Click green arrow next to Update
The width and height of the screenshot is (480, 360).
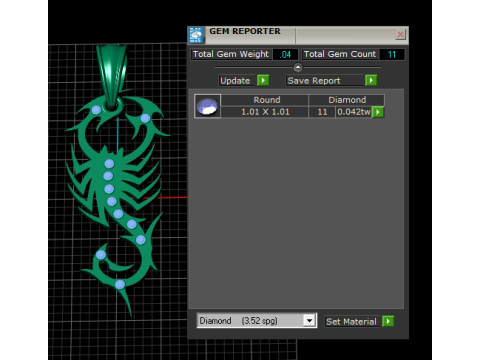tap(263, 80)
